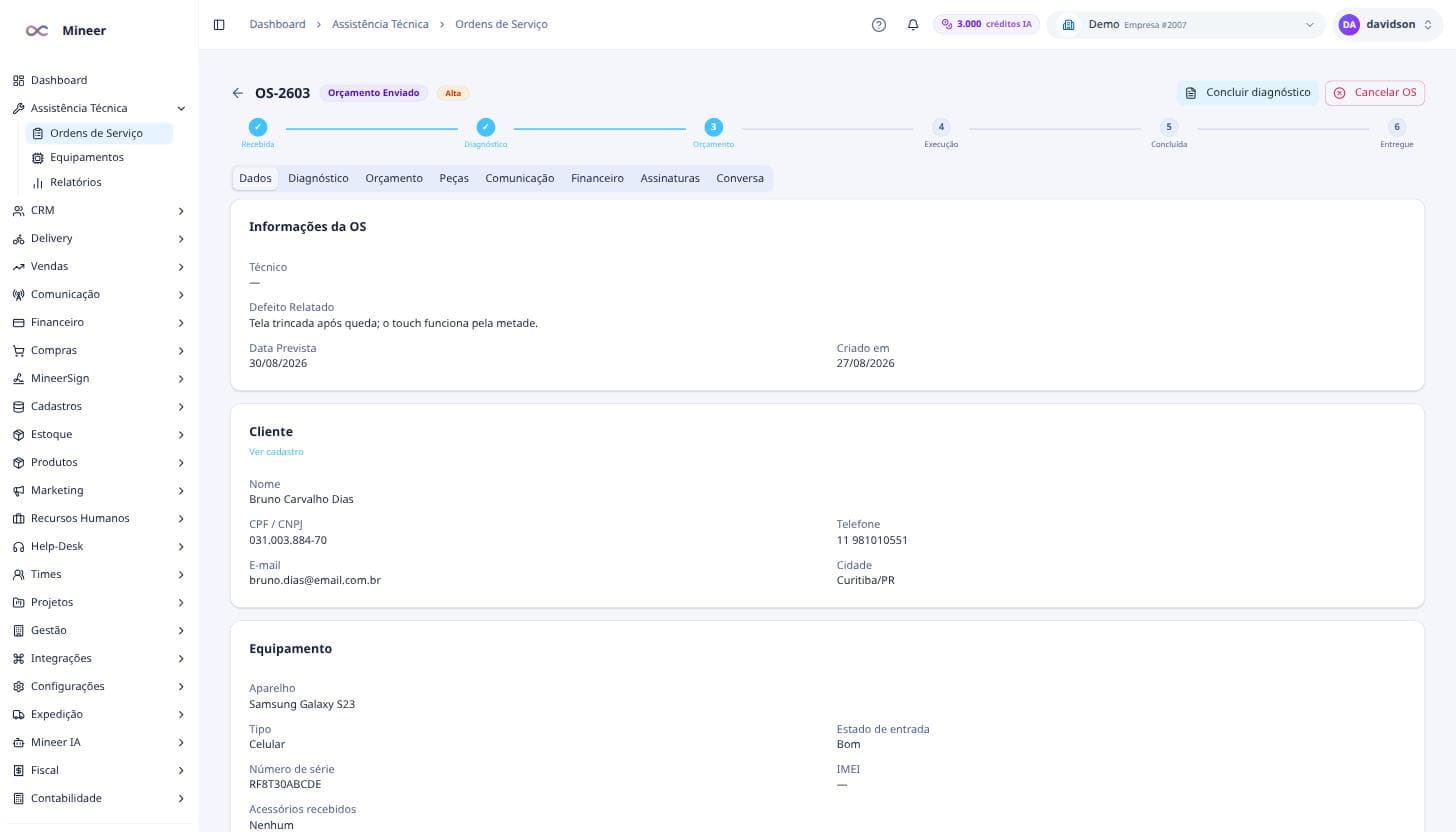The height and width of the screenshot is (832, 1456).
Task: Click the Vendas trending arrow icon
Action: click(x=19, y=266)
